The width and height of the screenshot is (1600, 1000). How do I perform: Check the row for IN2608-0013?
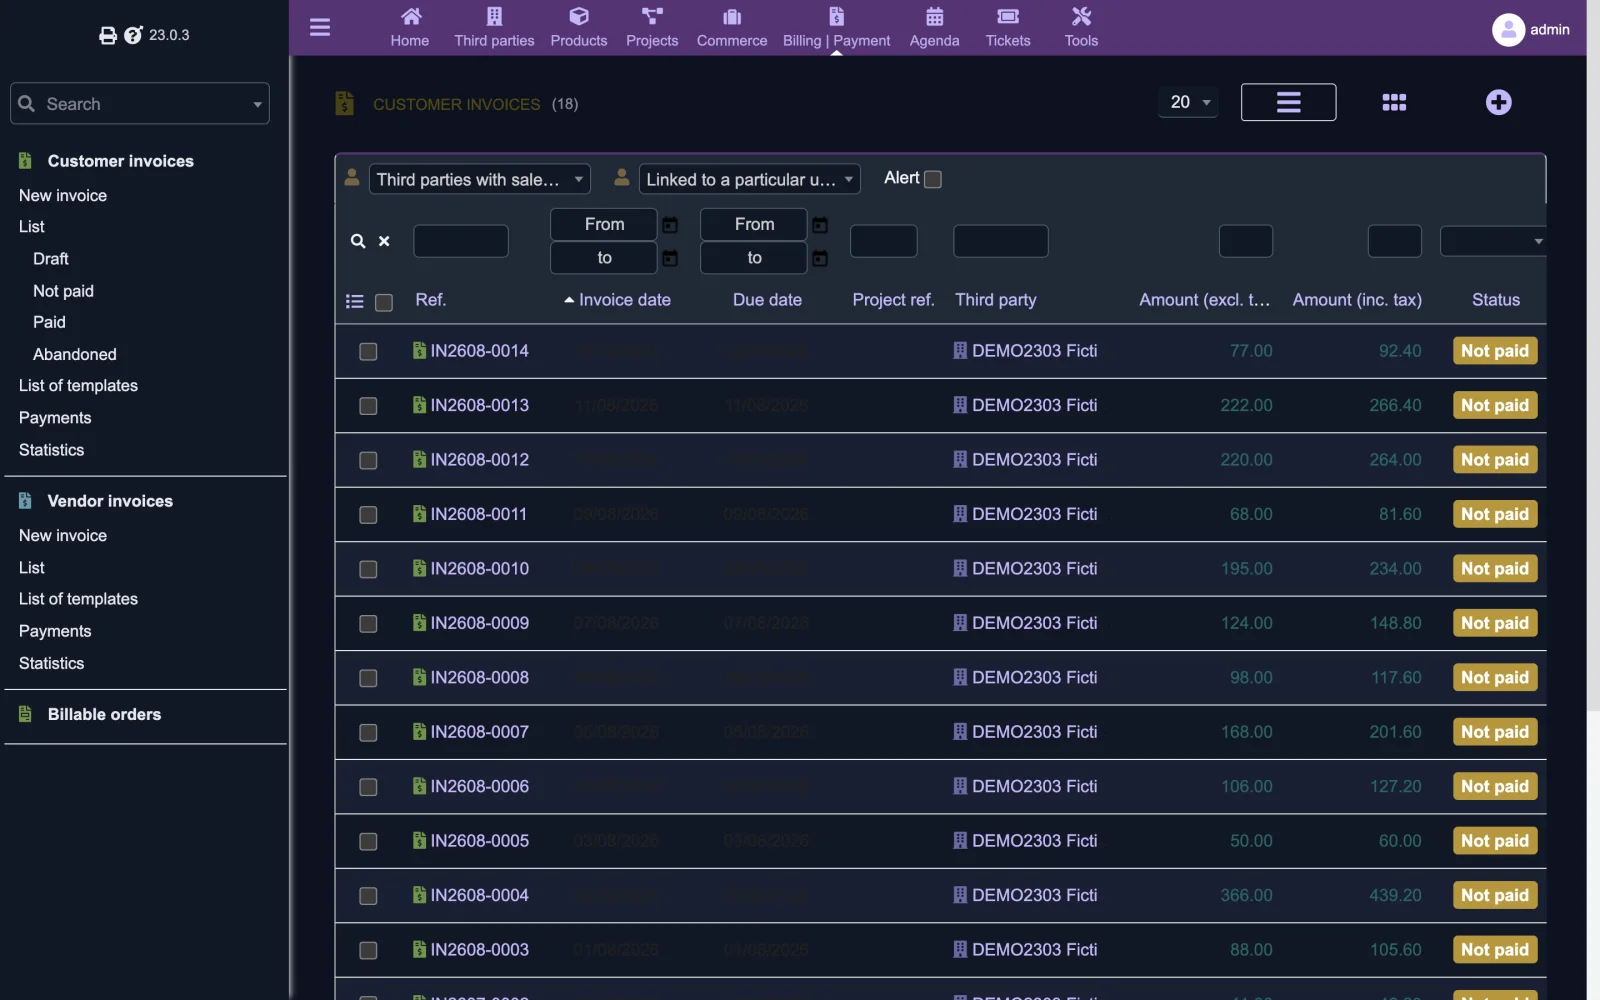[x=368, y=406]
